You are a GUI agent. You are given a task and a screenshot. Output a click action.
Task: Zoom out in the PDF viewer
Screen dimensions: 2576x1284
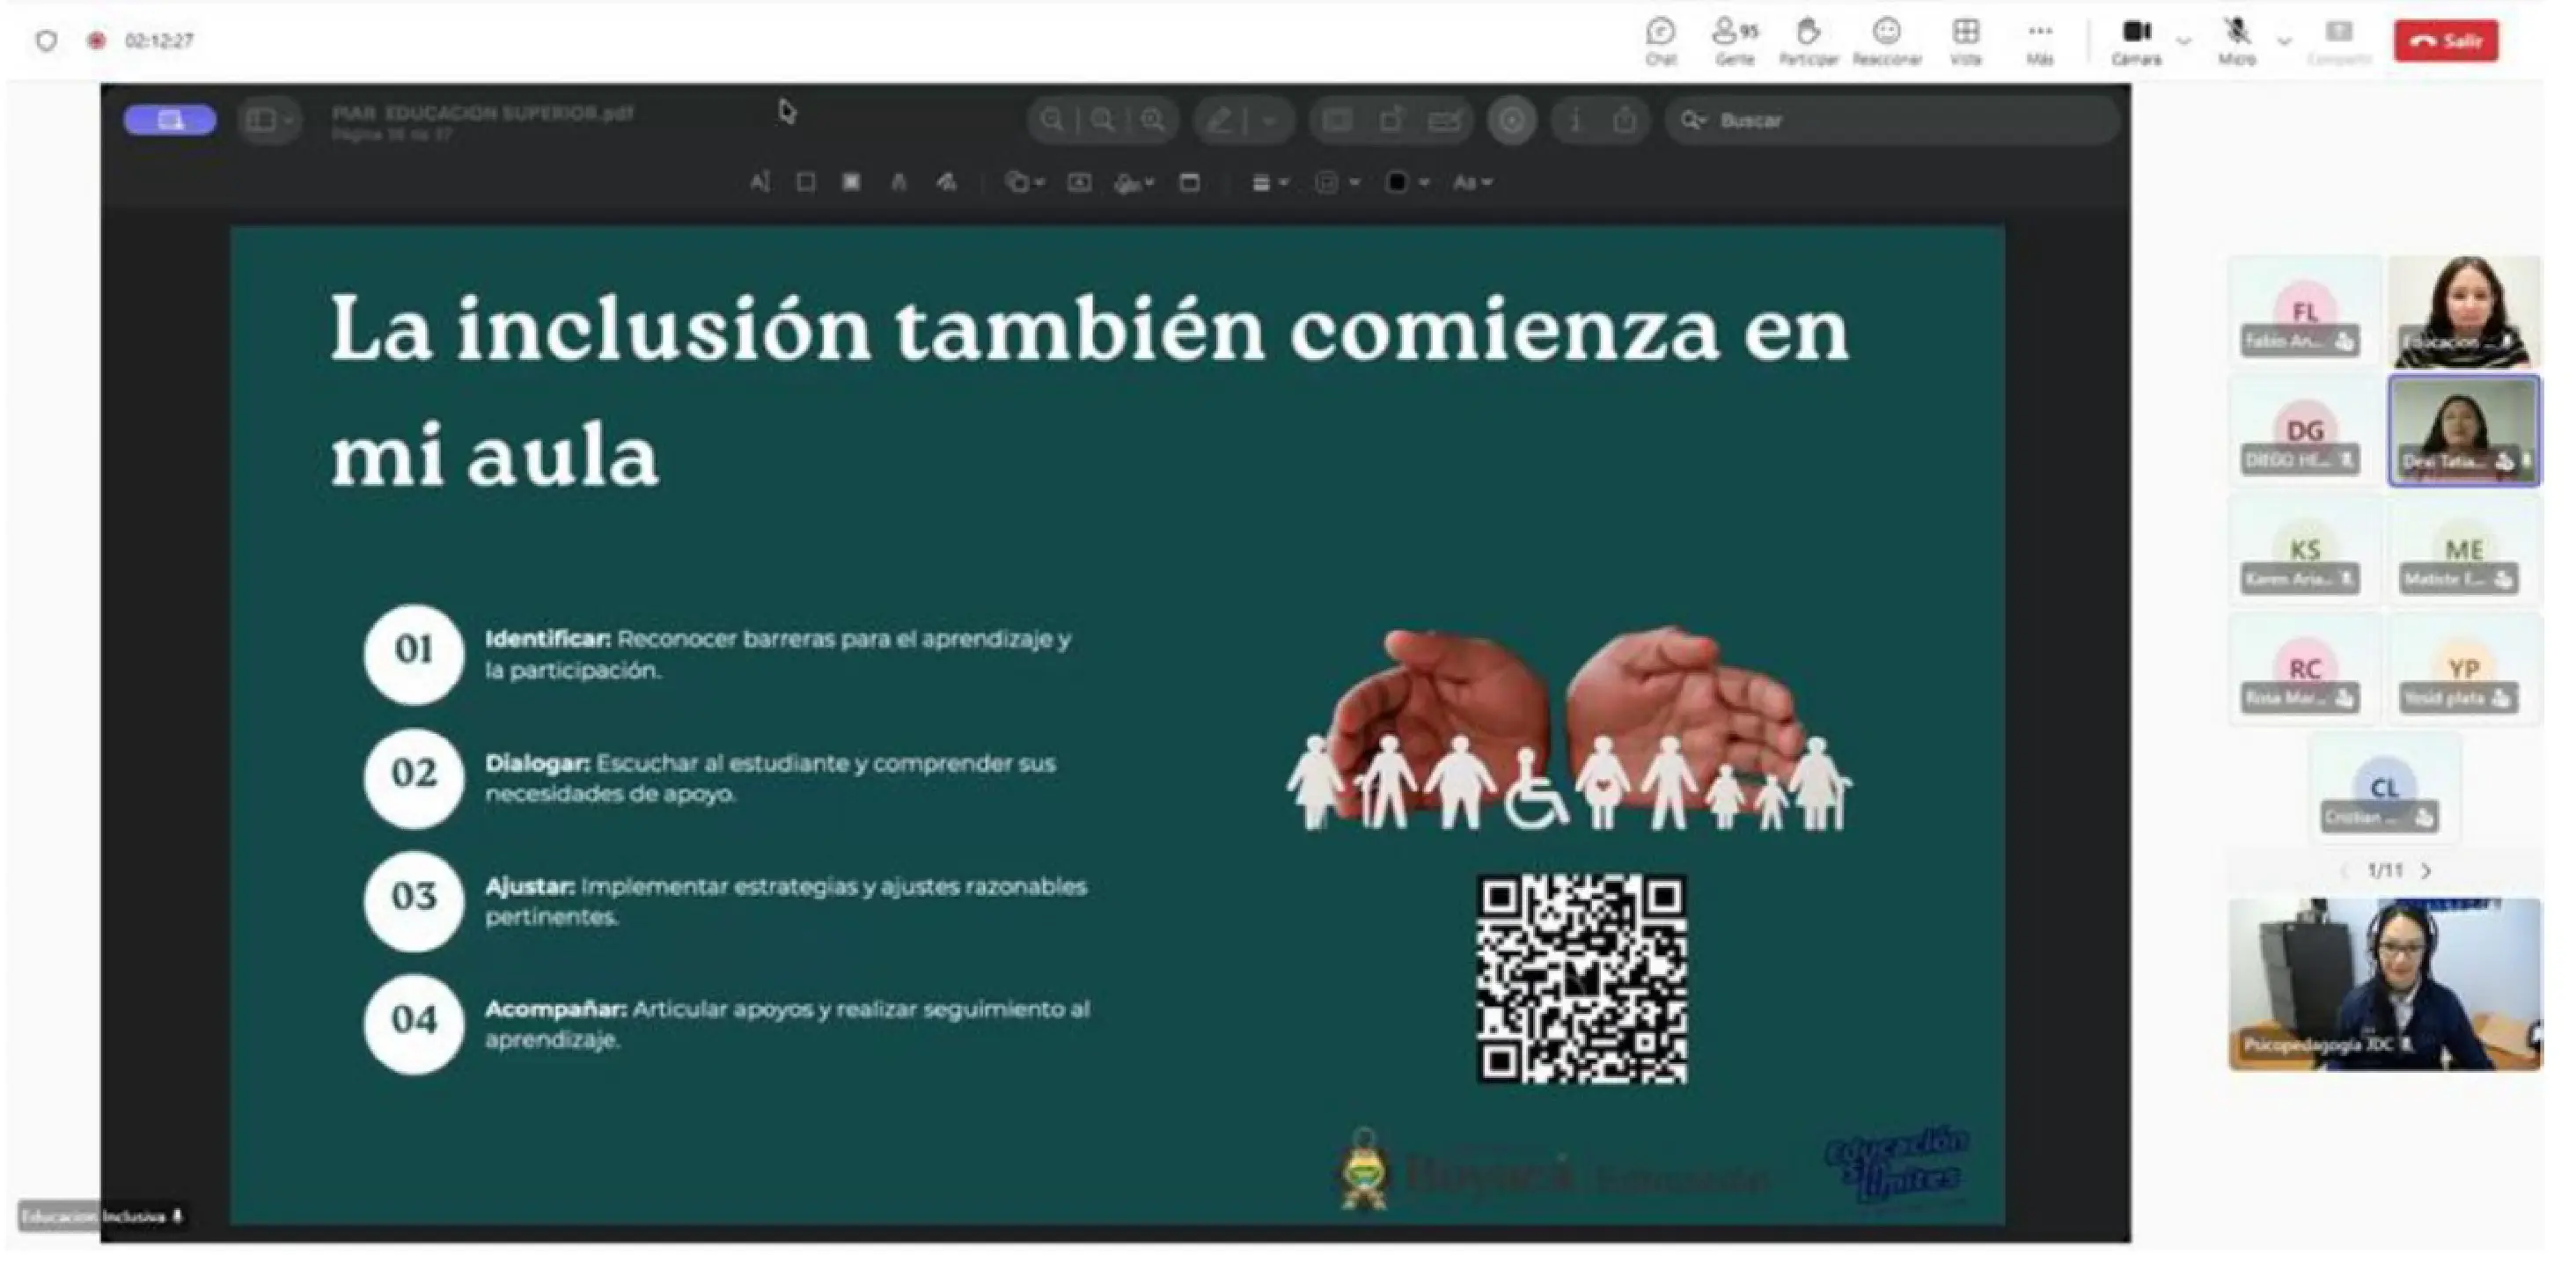(1052, 120)
